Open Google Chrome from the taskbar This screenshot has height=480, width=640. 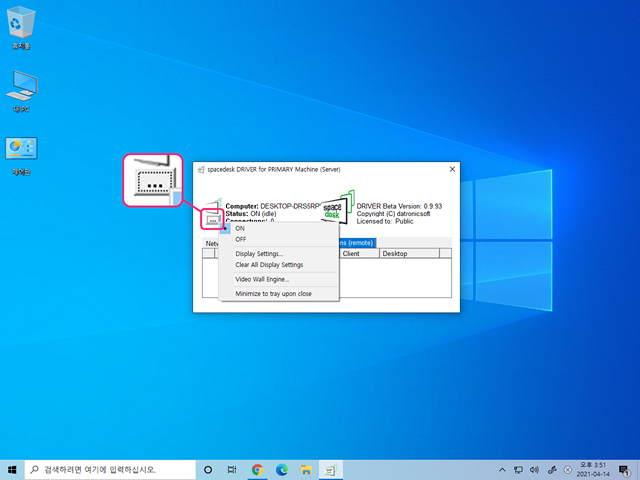tap(257, 469)
